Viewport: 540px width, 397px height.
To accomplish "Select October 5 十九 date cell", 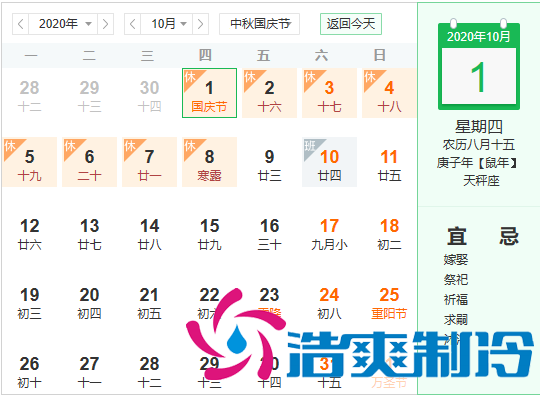I will pos(30,162).
